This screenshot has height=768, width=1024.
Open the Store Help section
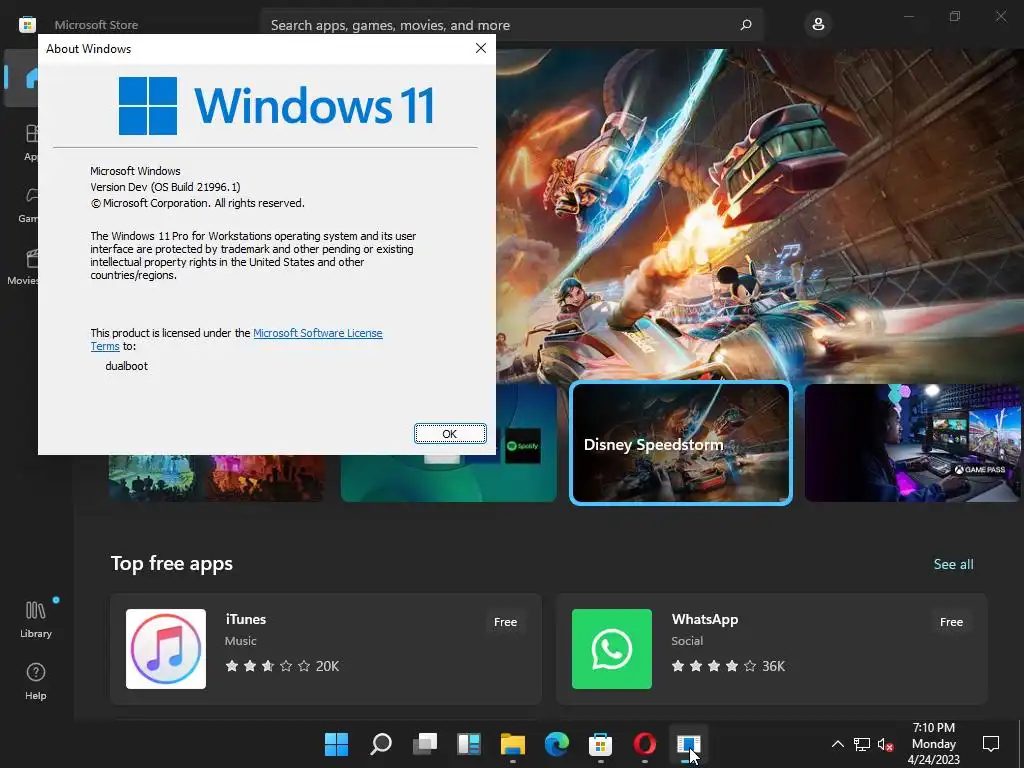pos(35,681)
